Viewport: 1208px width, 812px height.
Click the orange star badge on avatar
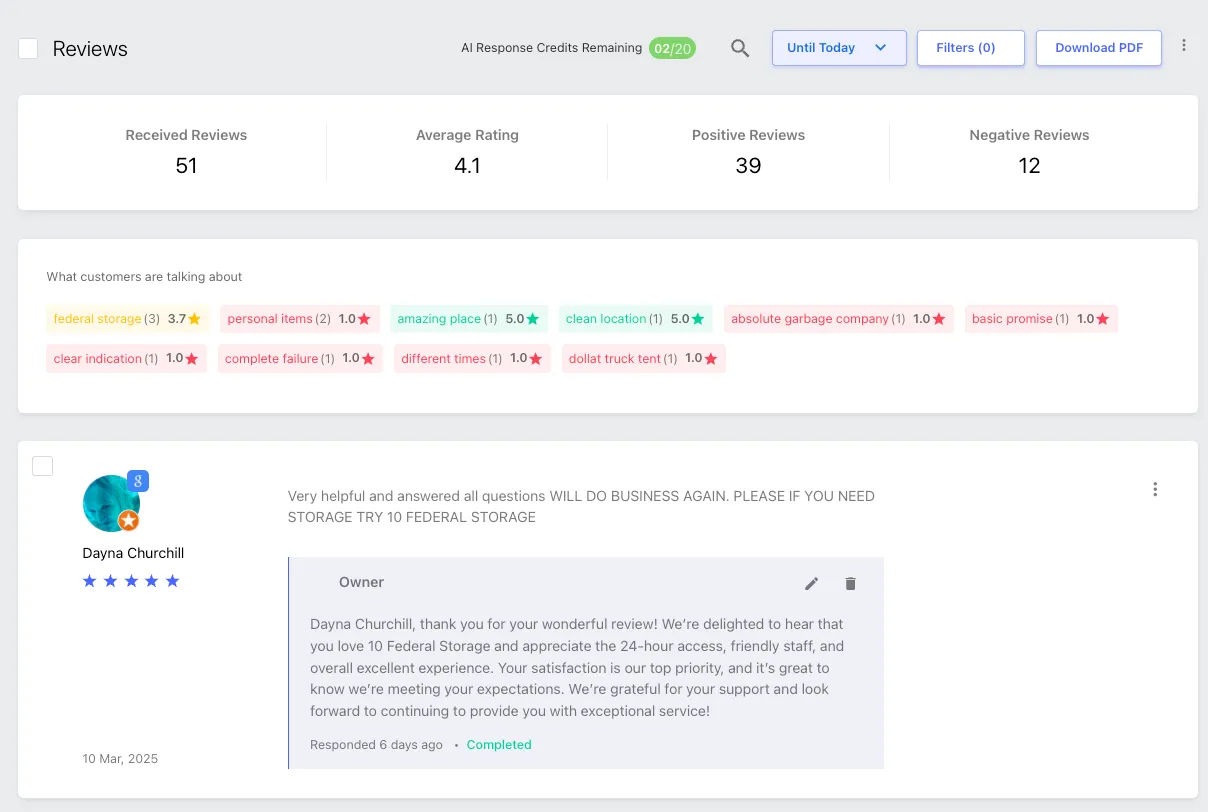click(x=128, y=520)
